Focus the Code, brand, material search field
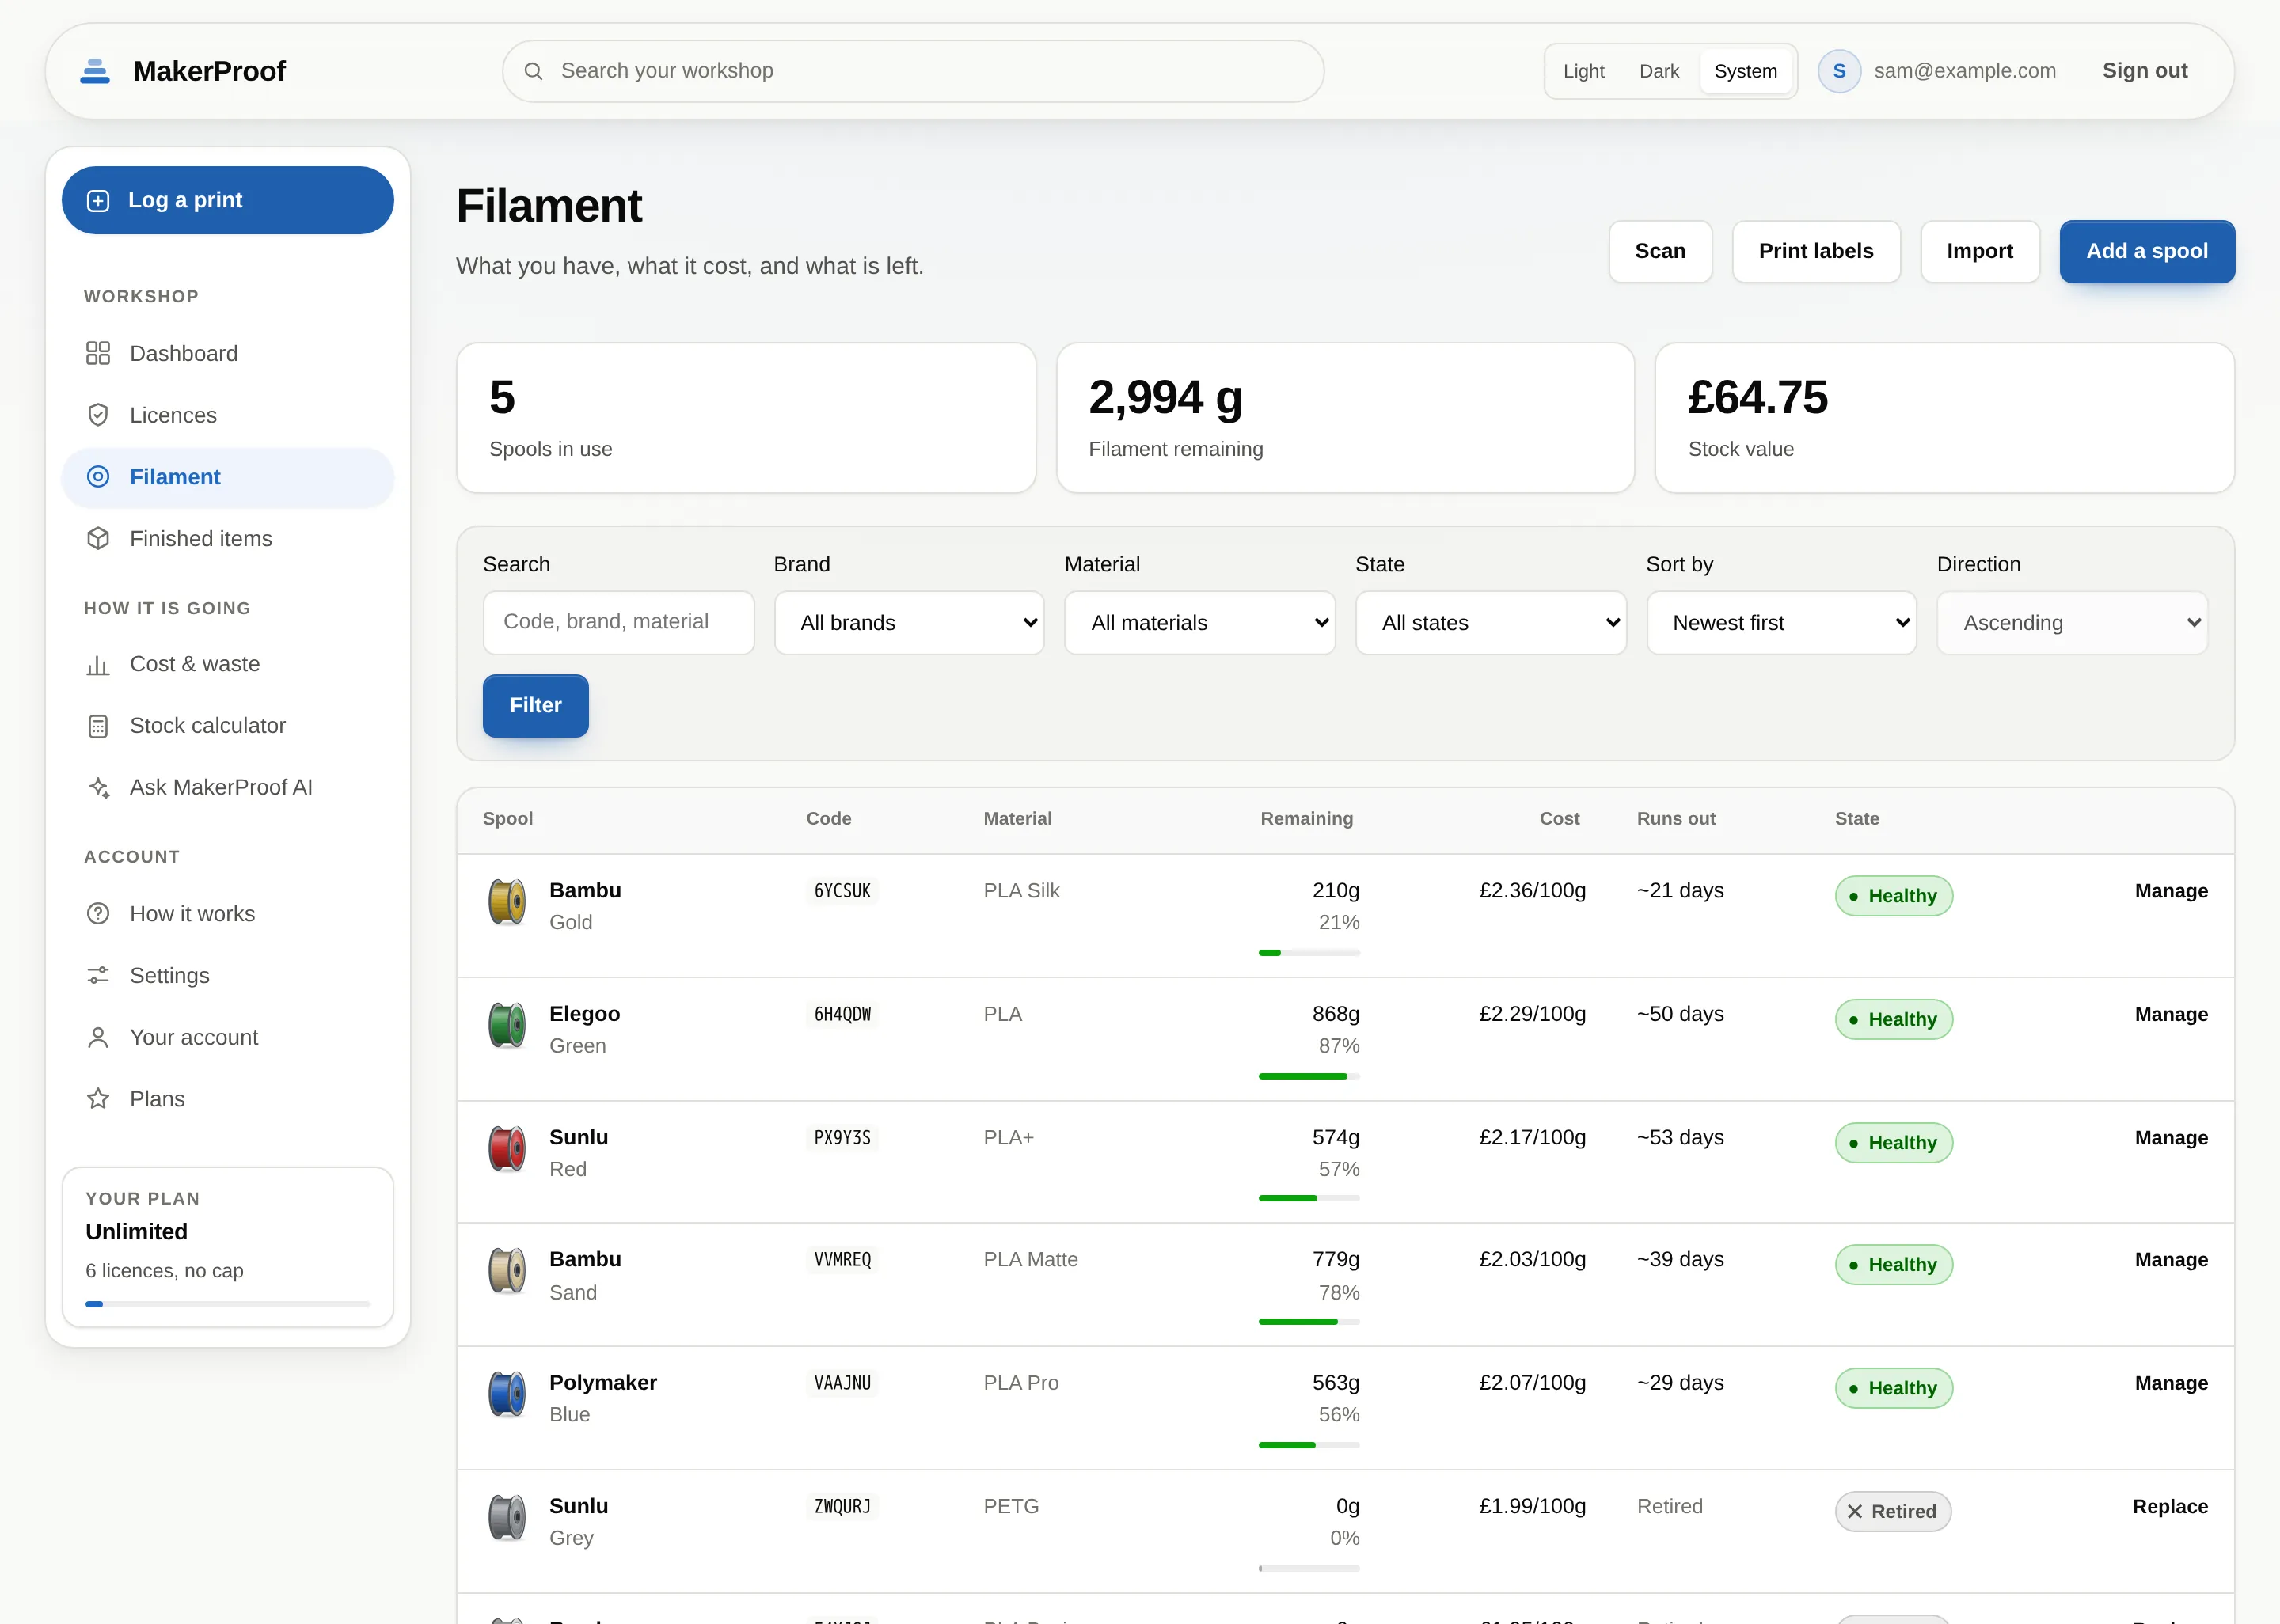The image size is (2280, 1624). tap(618, 623)
